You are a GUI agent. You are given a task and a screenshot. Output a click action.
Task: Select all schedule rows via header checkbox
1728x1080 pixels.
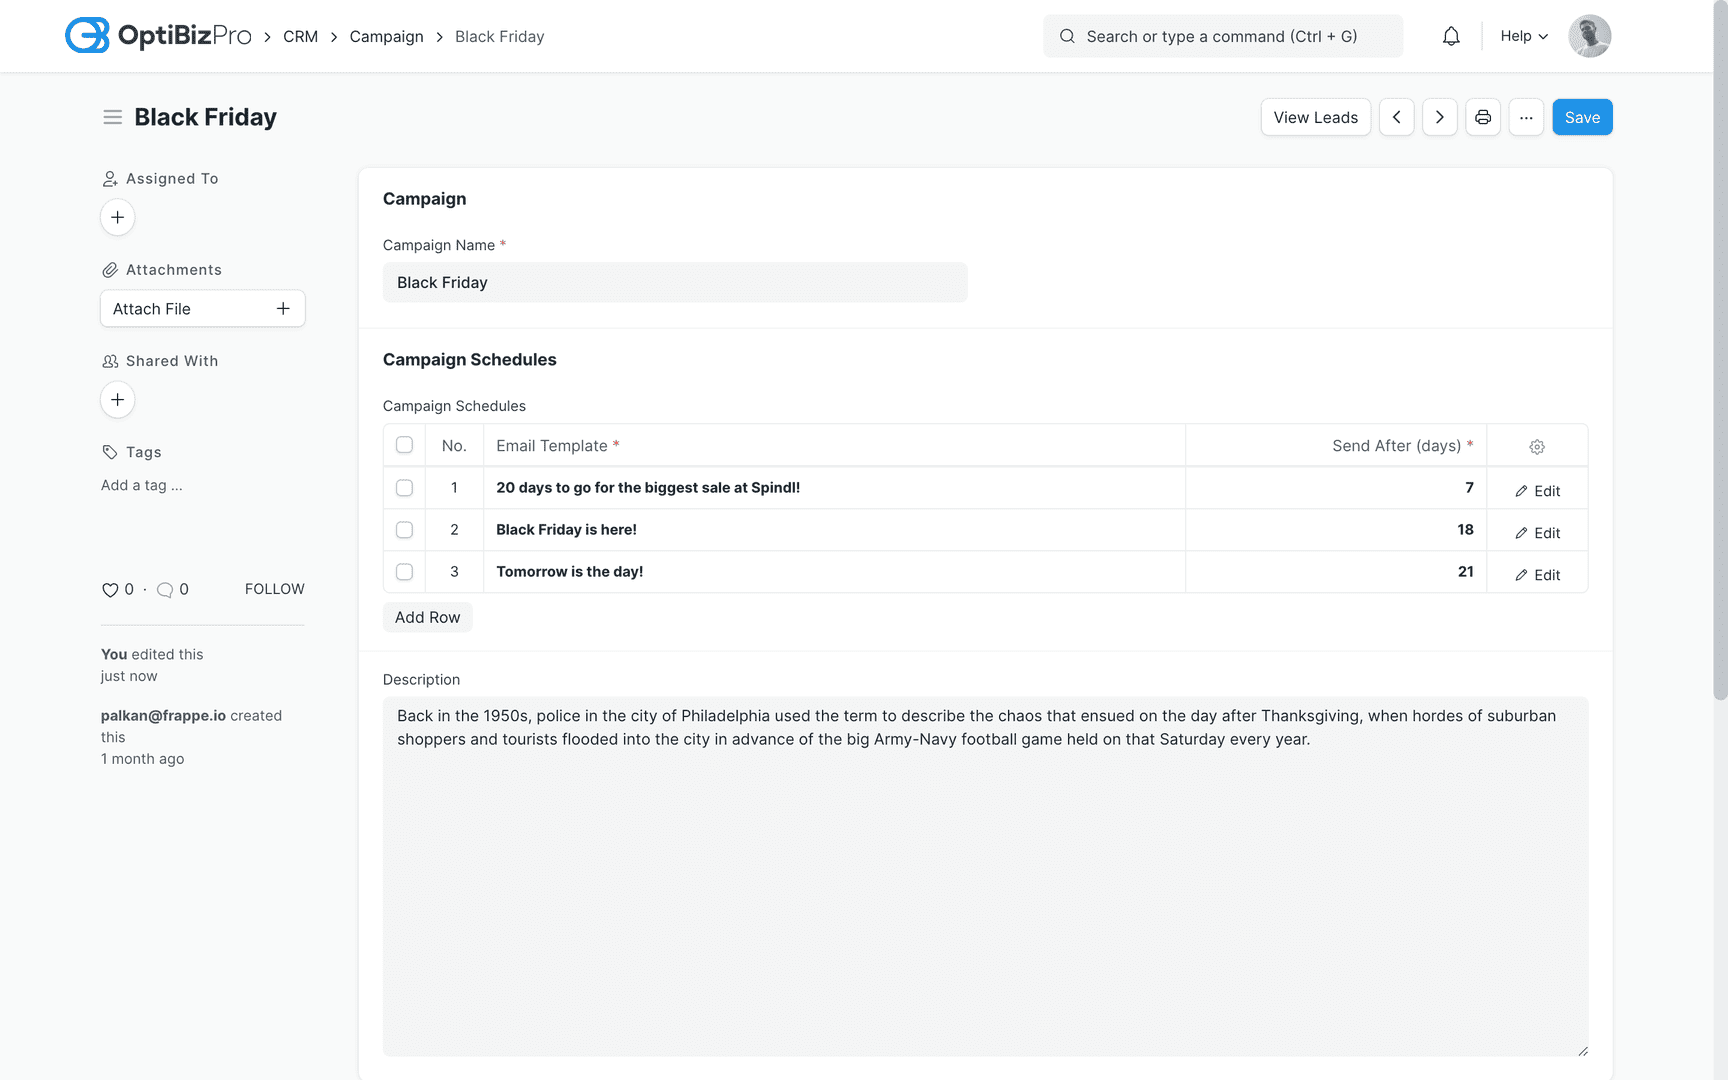pyautogui.click(x=404, y=445)
